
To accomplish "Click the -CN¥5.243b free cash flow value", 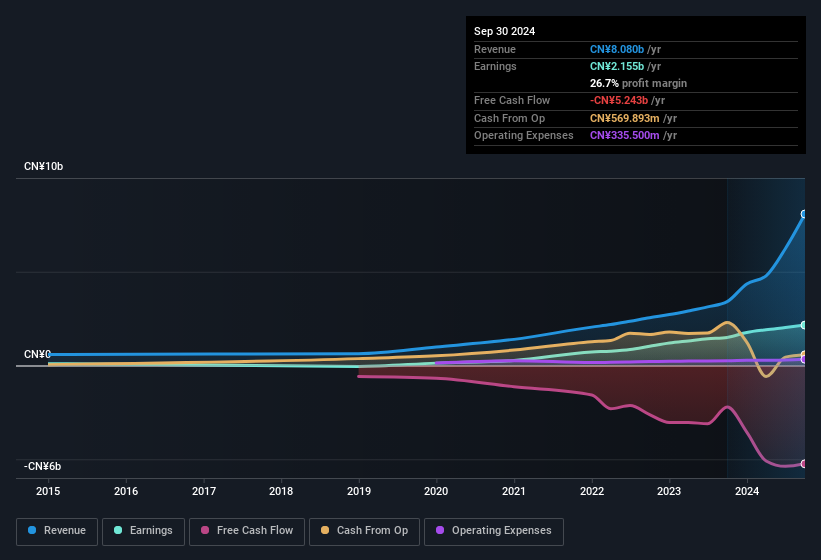I will pos(619,100).
